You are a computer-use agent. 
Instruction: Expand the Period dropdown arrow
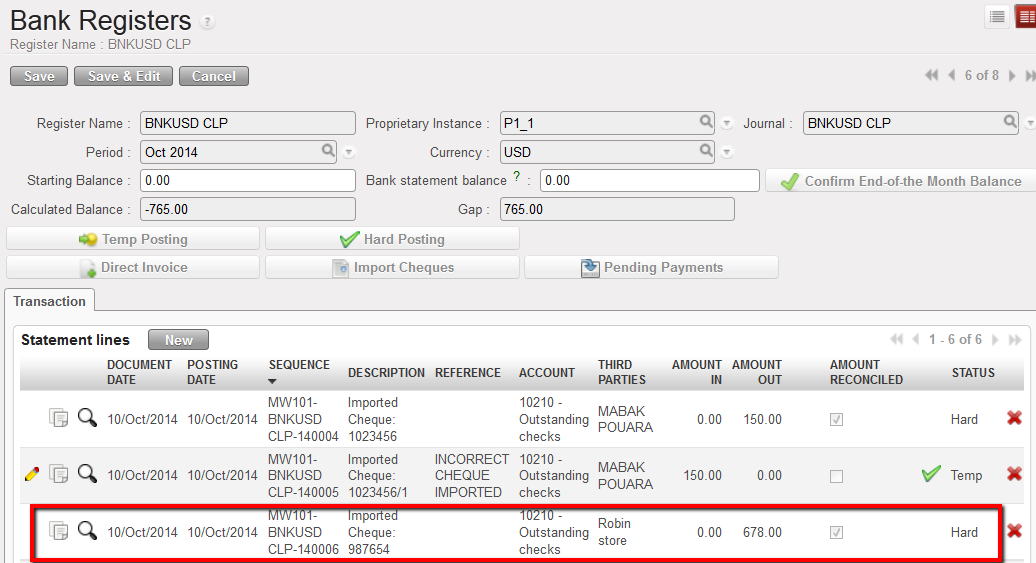point(349,153)
